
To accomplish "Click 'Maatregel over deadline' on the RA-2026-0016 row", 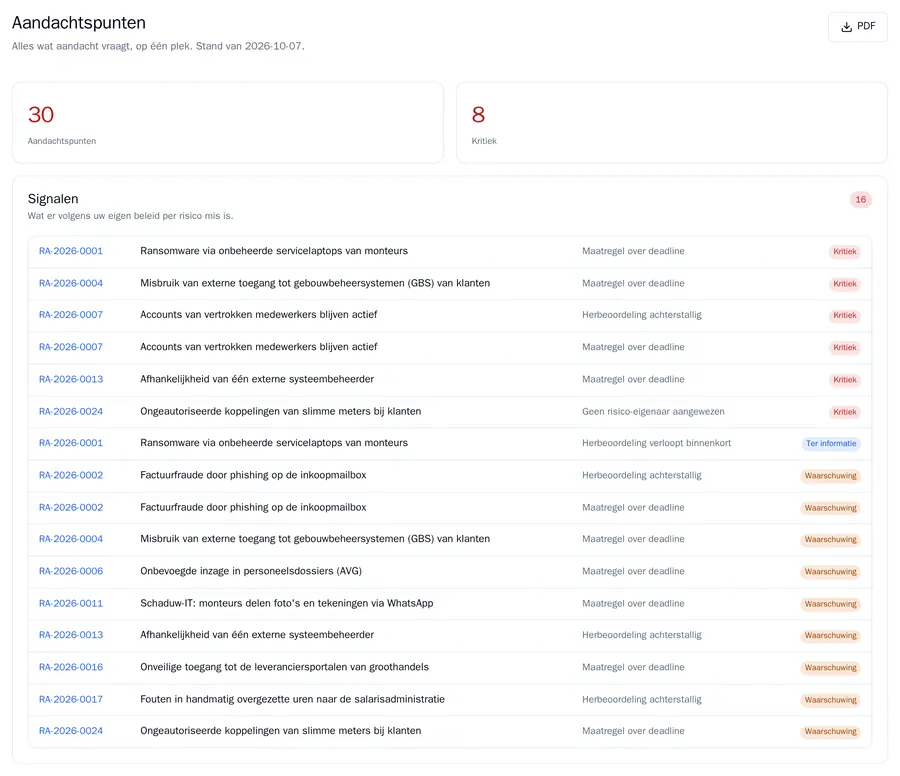I will tap(633, 667).
